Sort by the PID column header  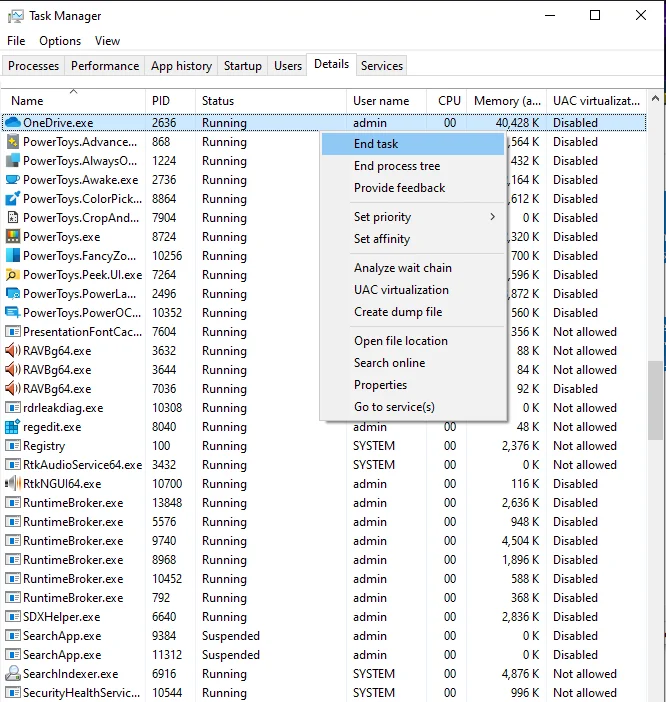[x=170, y=101]
